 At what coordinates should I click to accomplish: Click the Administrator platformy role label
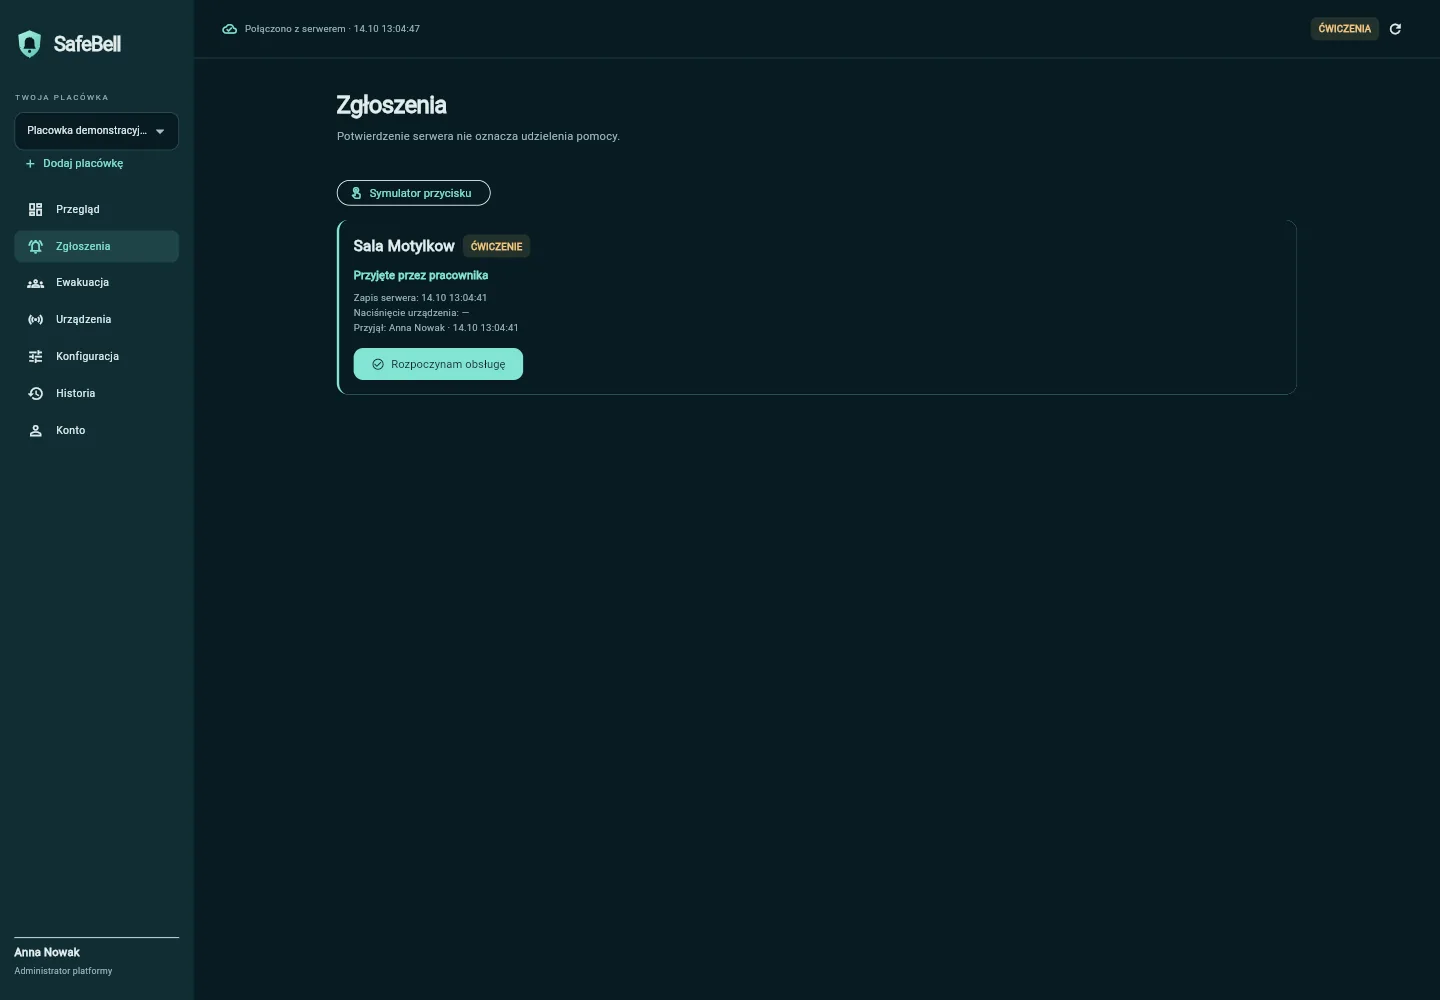click(63, 971)
